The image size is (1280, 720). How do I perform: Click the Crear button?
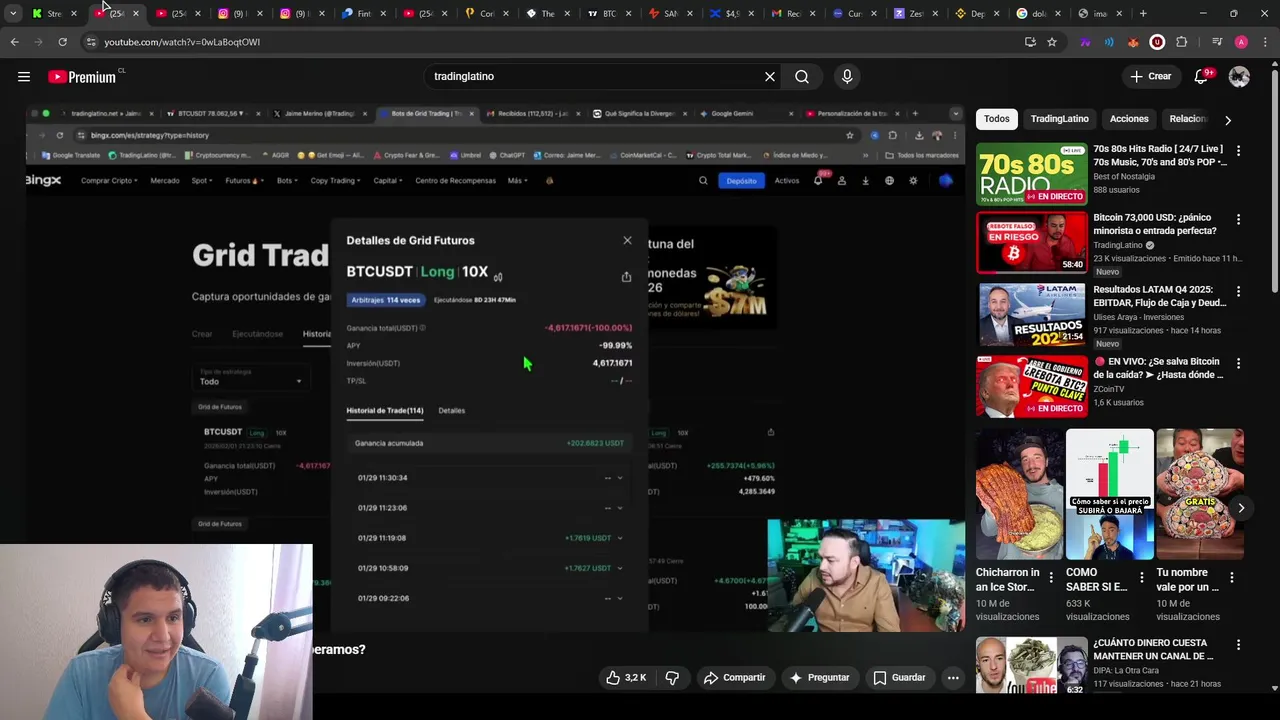click(1150, 76)
